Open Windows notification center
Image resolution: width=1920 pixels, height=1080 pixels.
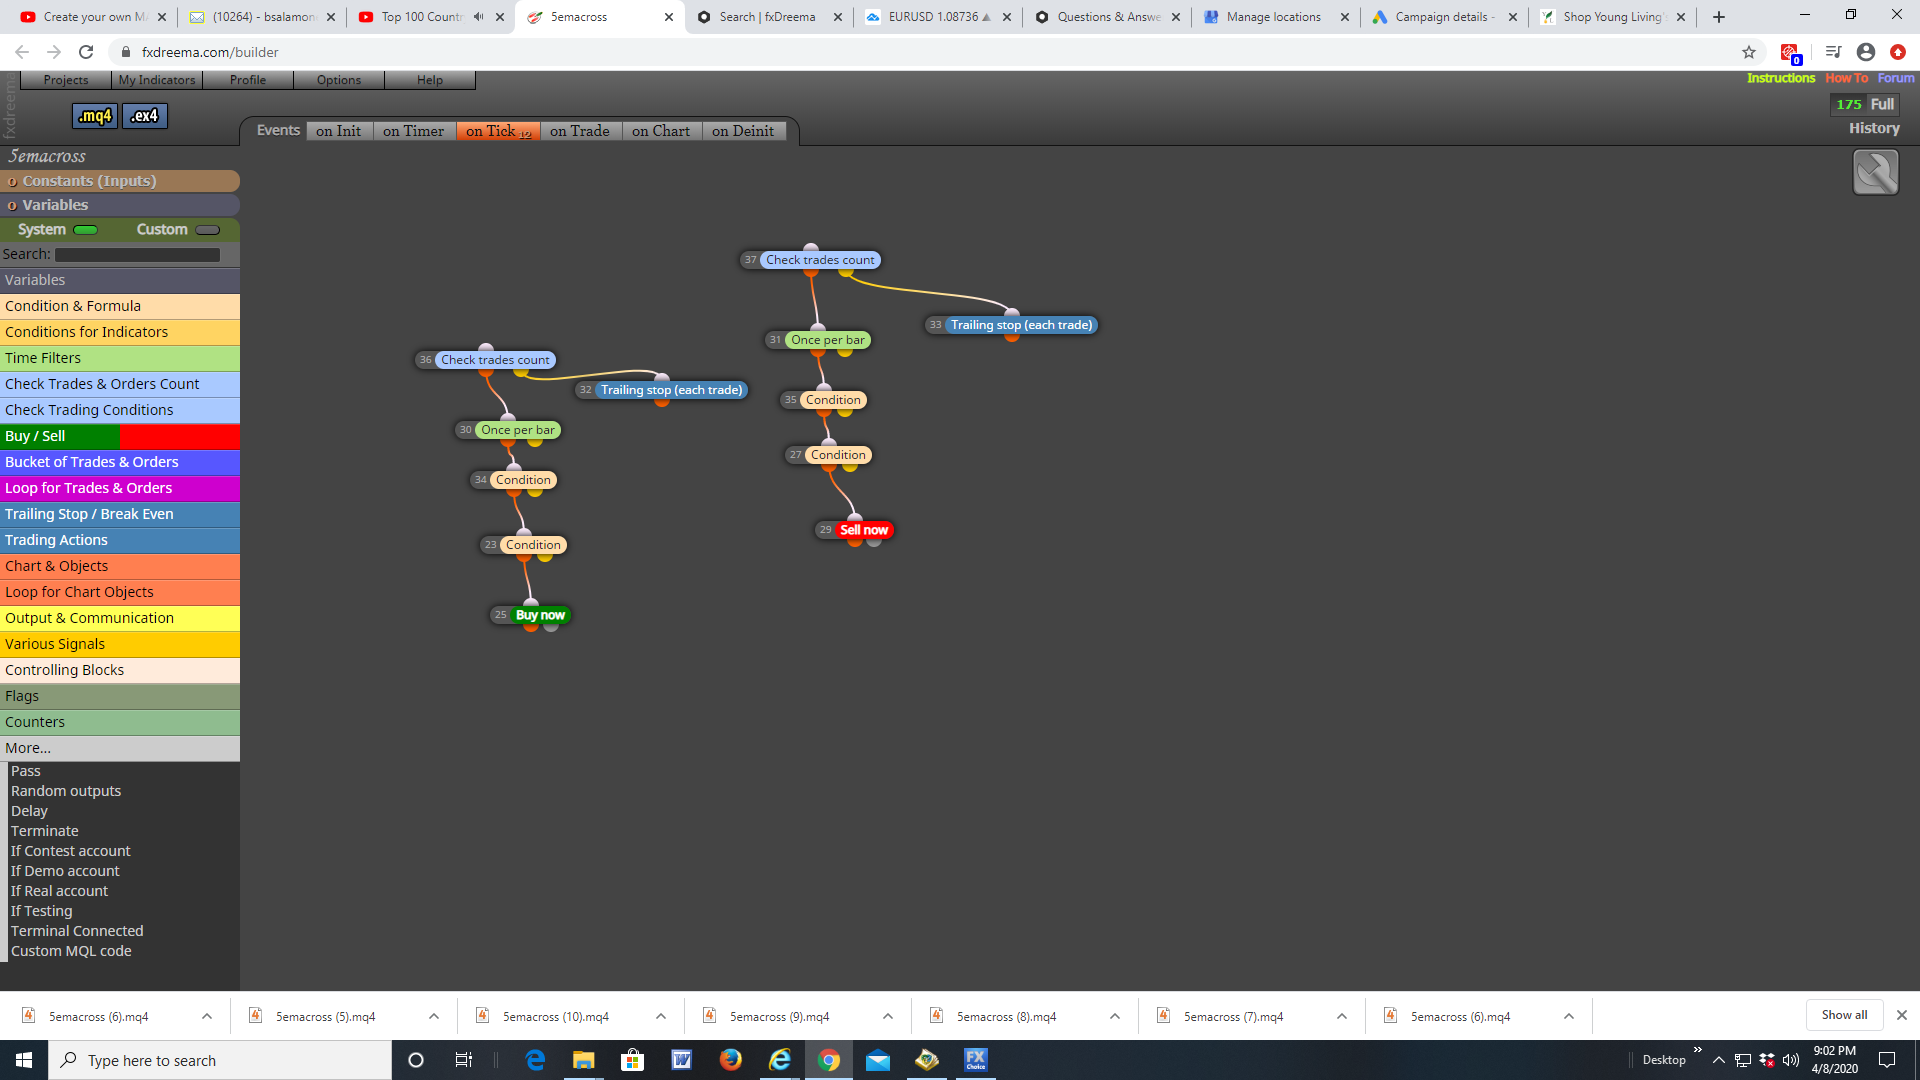pyautogui.click(x=1887, y=1060)
